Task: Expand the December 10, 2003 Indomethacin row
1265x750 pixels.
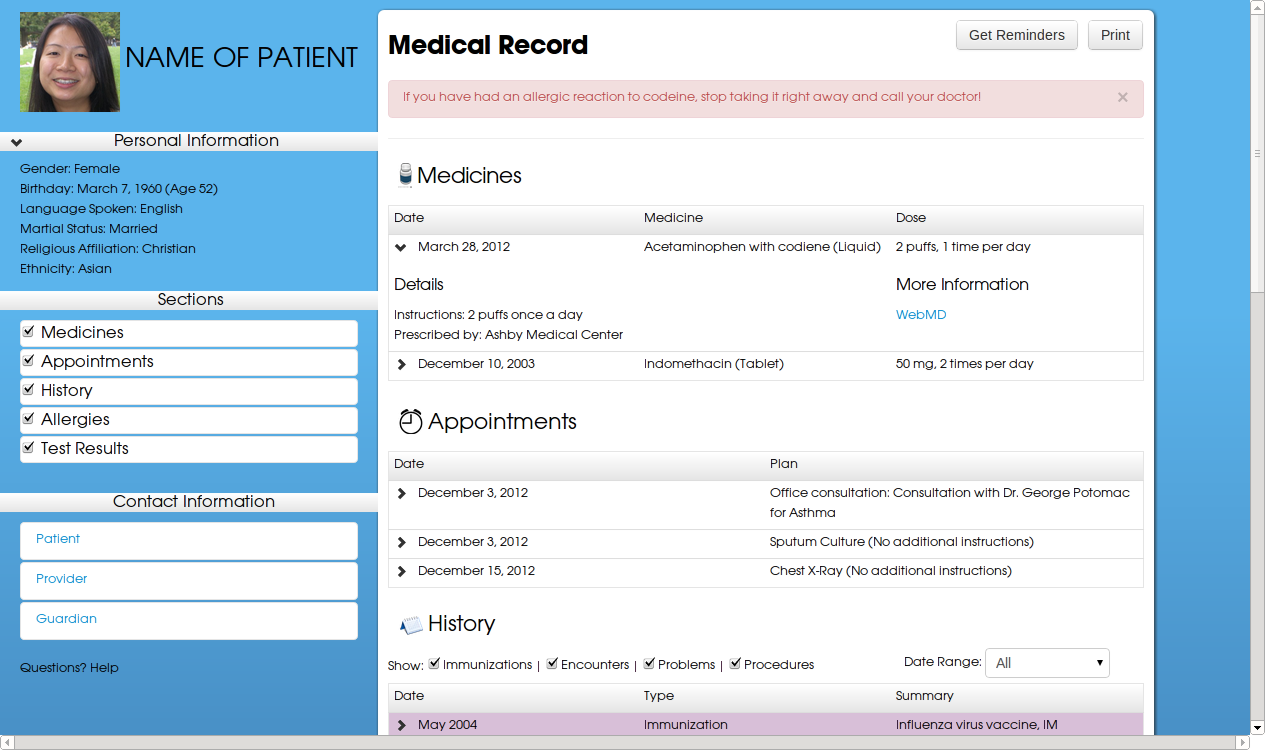Action: 401,364
